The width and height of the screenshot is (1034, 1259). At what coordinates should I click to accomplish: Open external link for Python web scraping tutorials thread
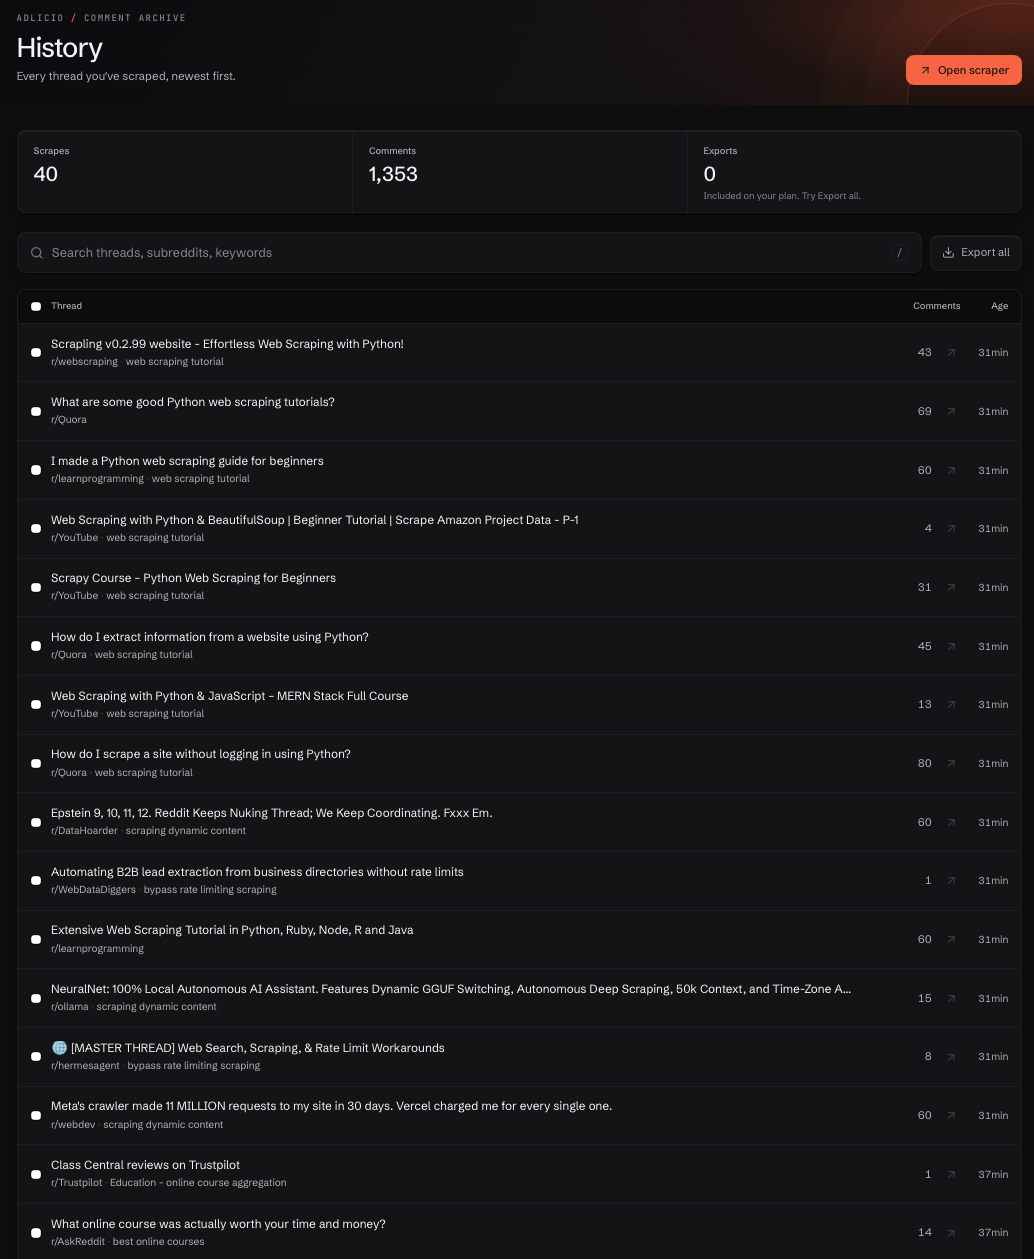pos(951,411)
